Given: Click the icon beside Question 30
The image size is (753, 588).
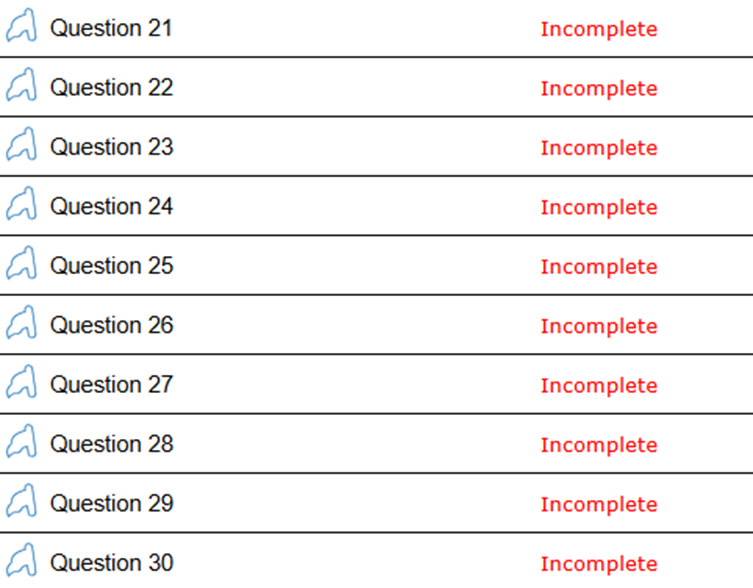Looking at the screenshot, I should tap(21, 563).
